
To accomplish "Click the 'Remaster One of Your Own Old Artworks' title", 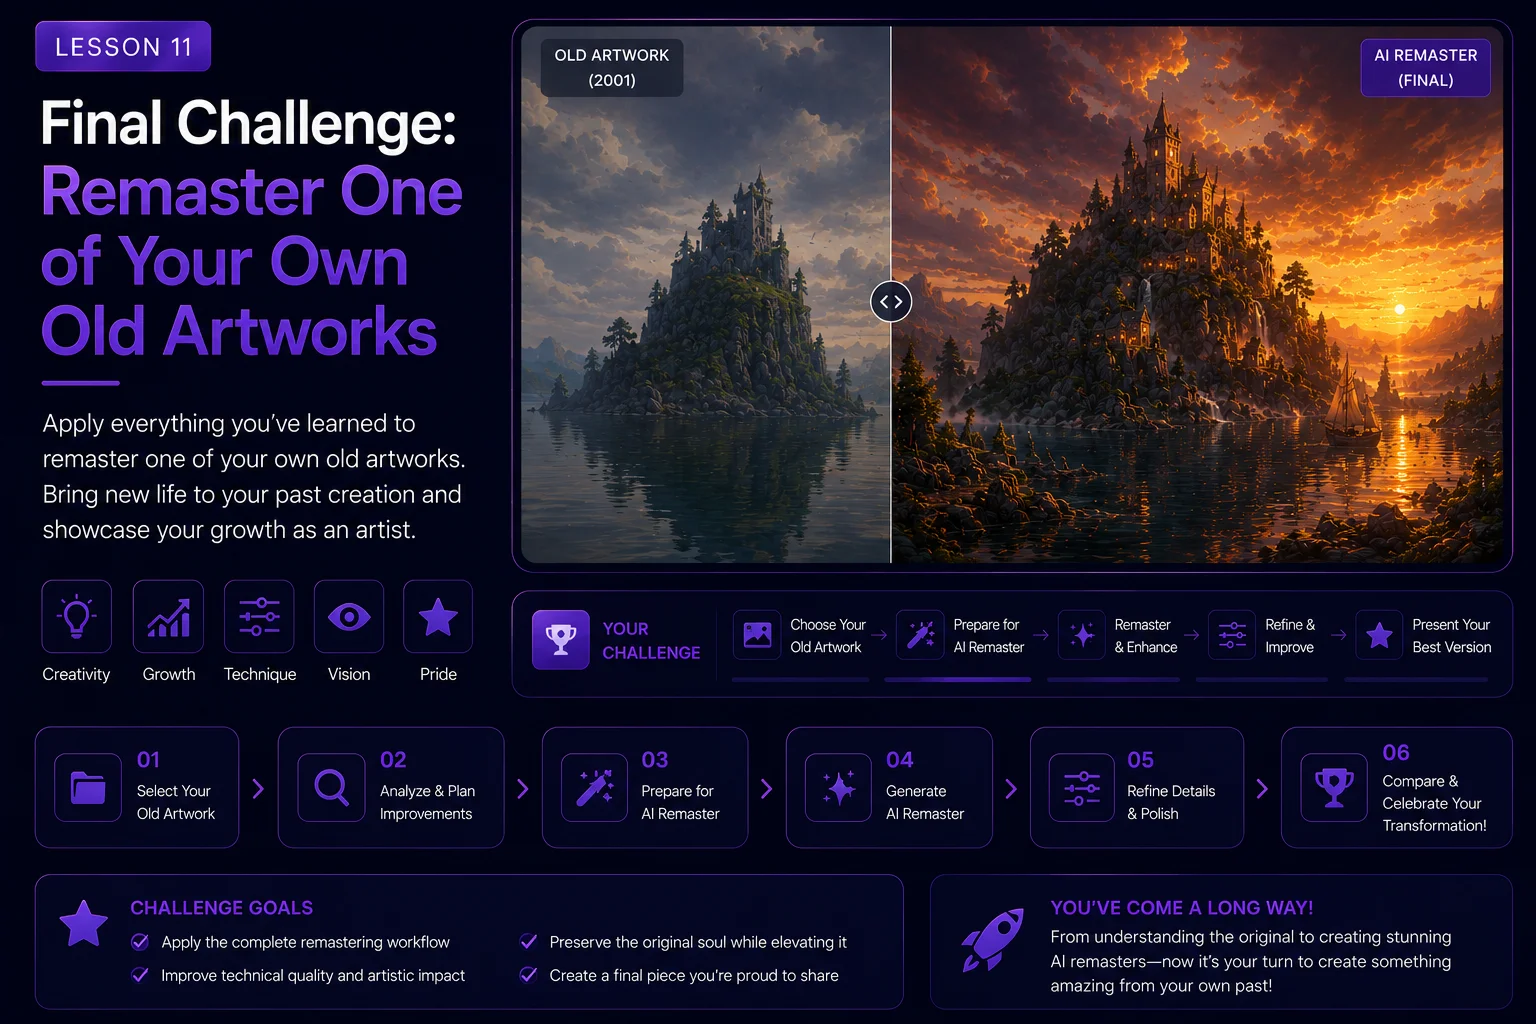I will coord(251,262).
